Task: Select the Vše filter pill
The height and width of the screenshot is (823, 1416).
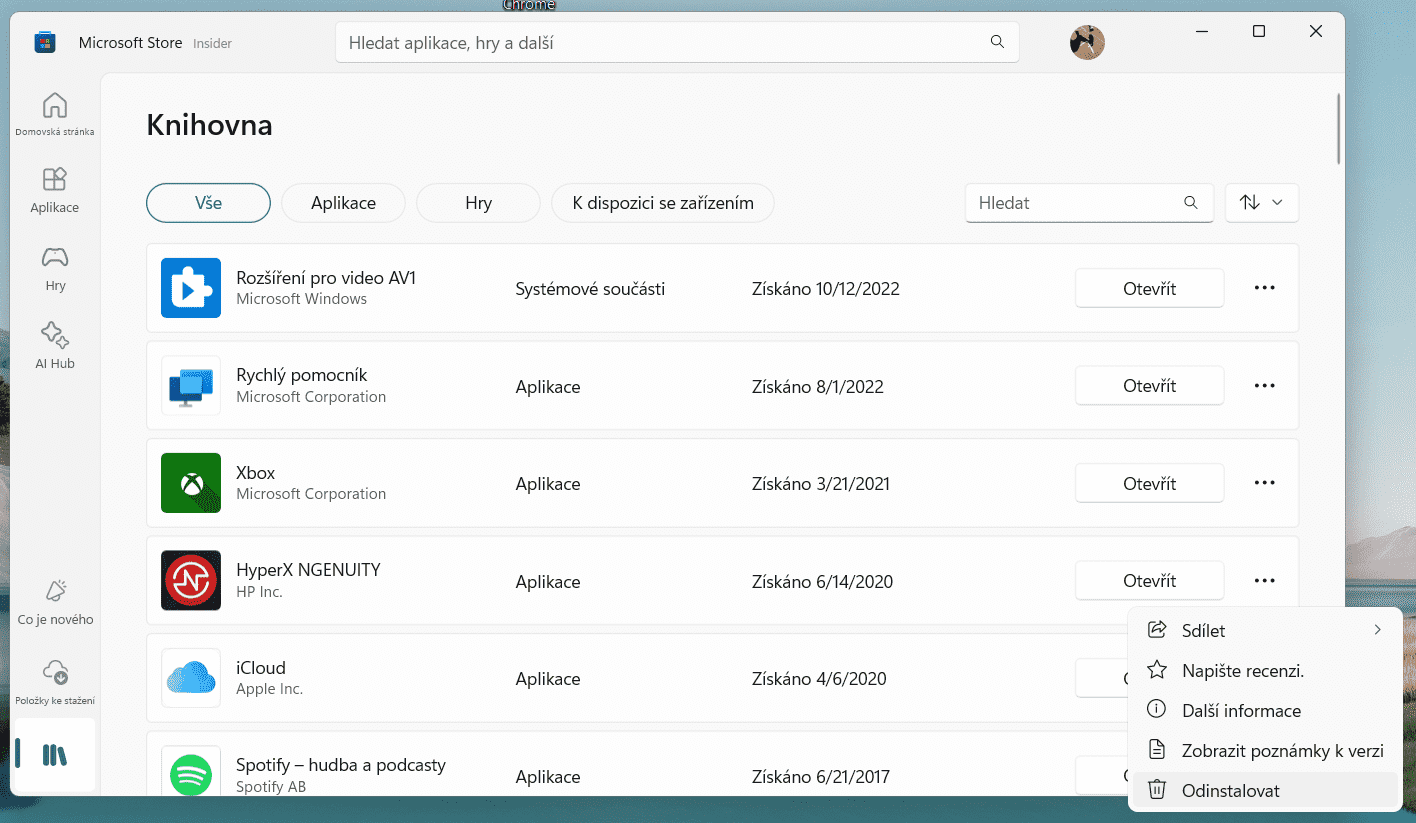Action: (208, 202)
